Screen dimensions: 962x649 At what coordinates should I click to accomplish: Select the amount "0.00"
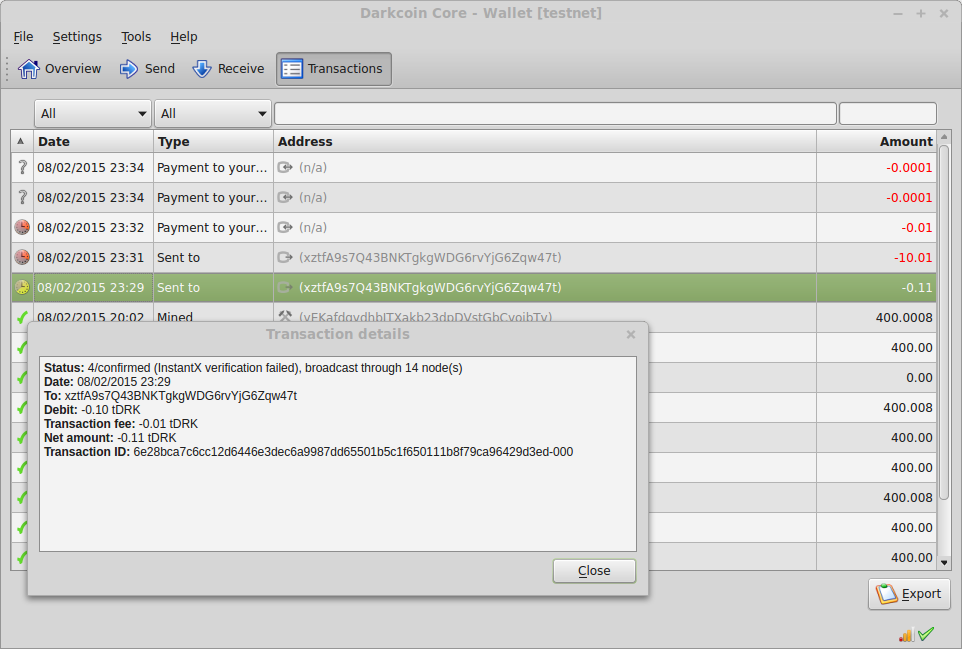[920, 378]
